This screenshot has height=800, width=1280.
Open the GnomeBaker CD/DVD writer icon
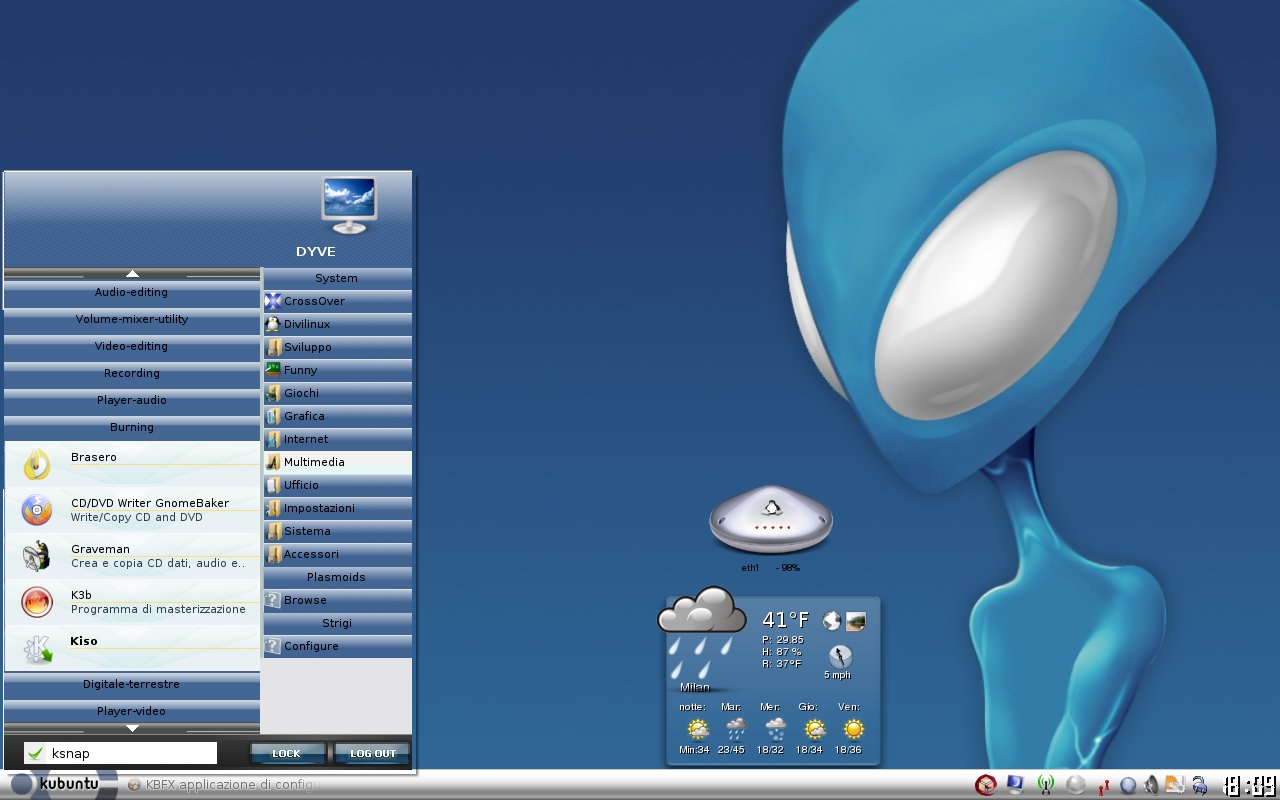tap(37, 510)
